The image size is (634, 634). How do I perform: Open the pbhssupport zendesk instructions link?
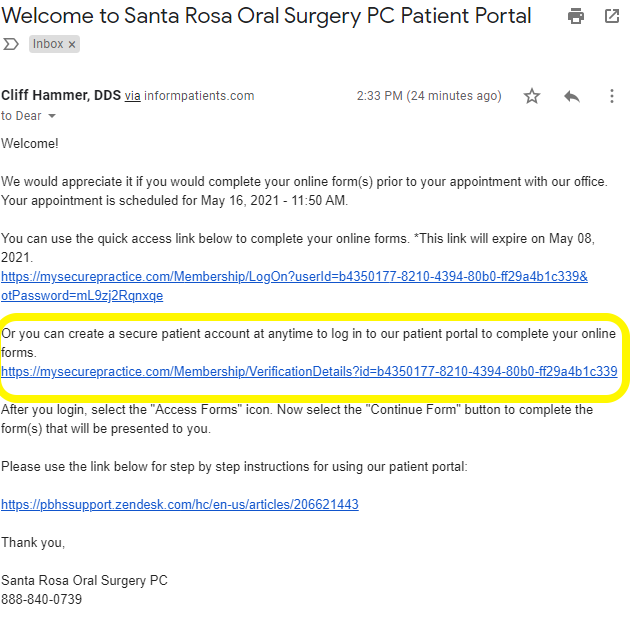(x=180, y=504)
